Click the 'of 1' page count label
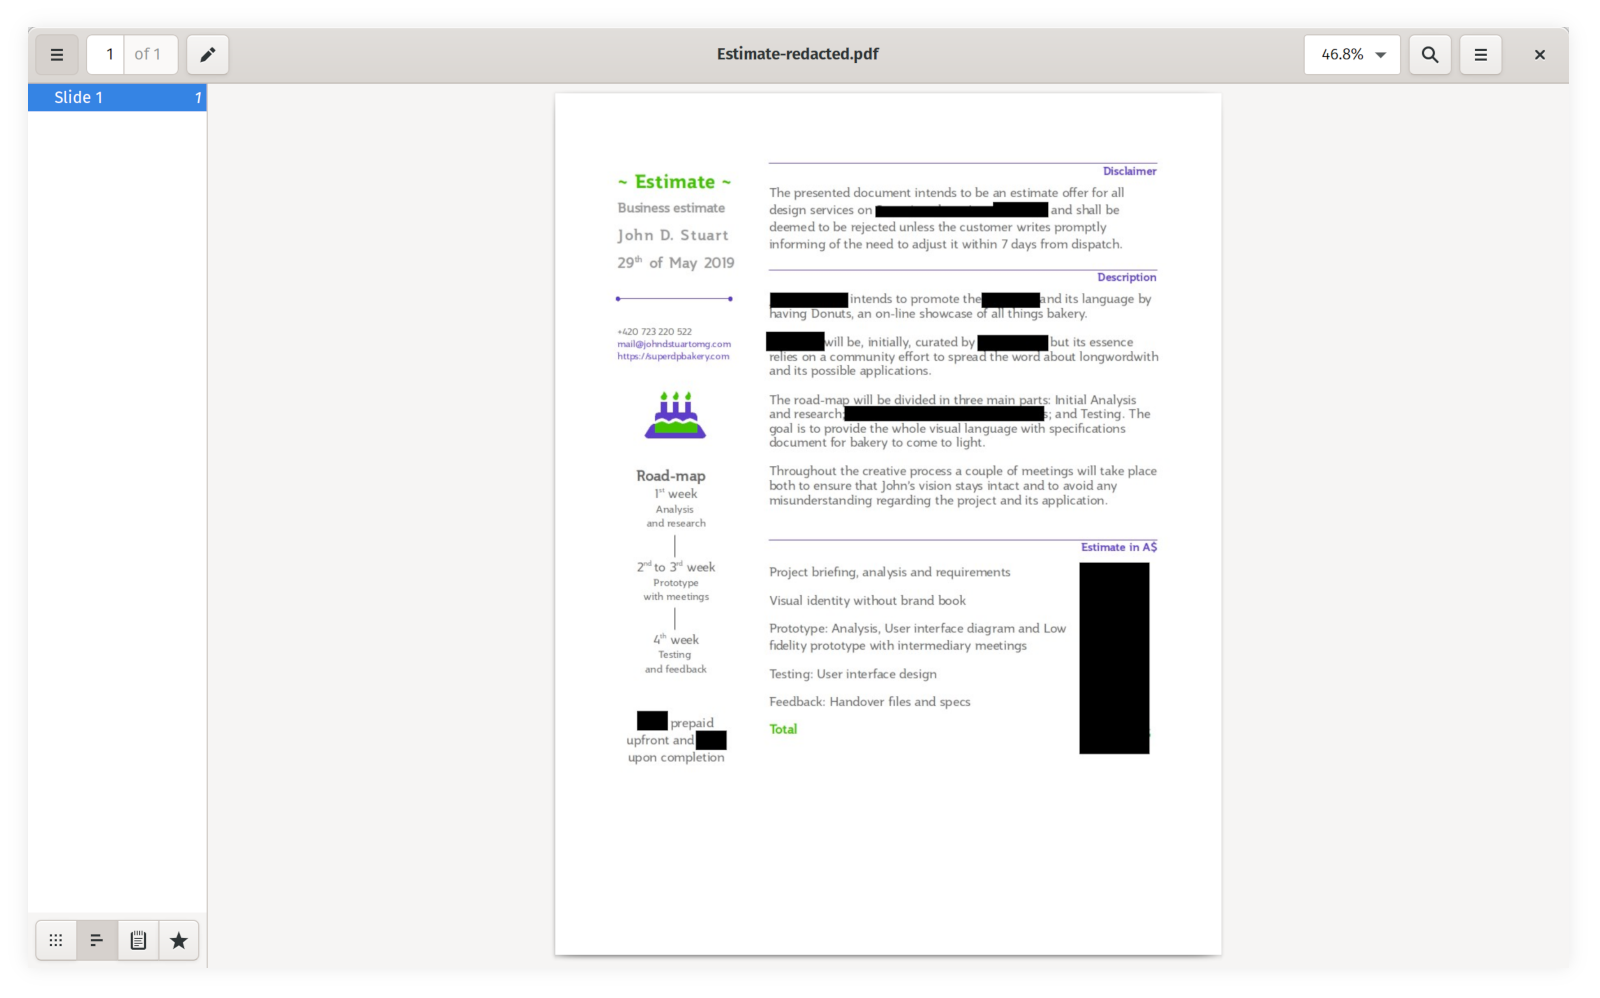Viewport: 1600px width, 998px height. tap(148, 54)
